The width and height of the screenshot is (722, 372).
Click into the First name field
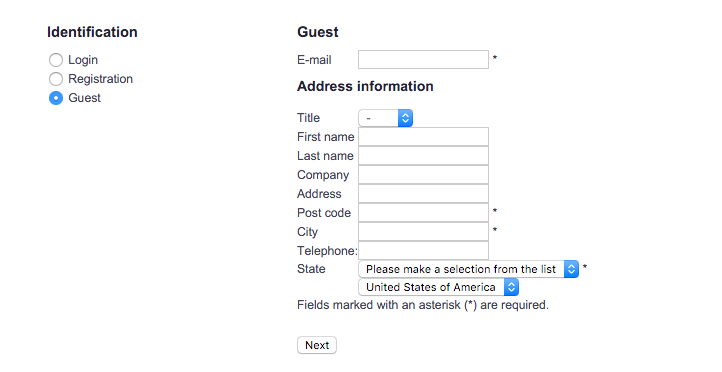423,137
